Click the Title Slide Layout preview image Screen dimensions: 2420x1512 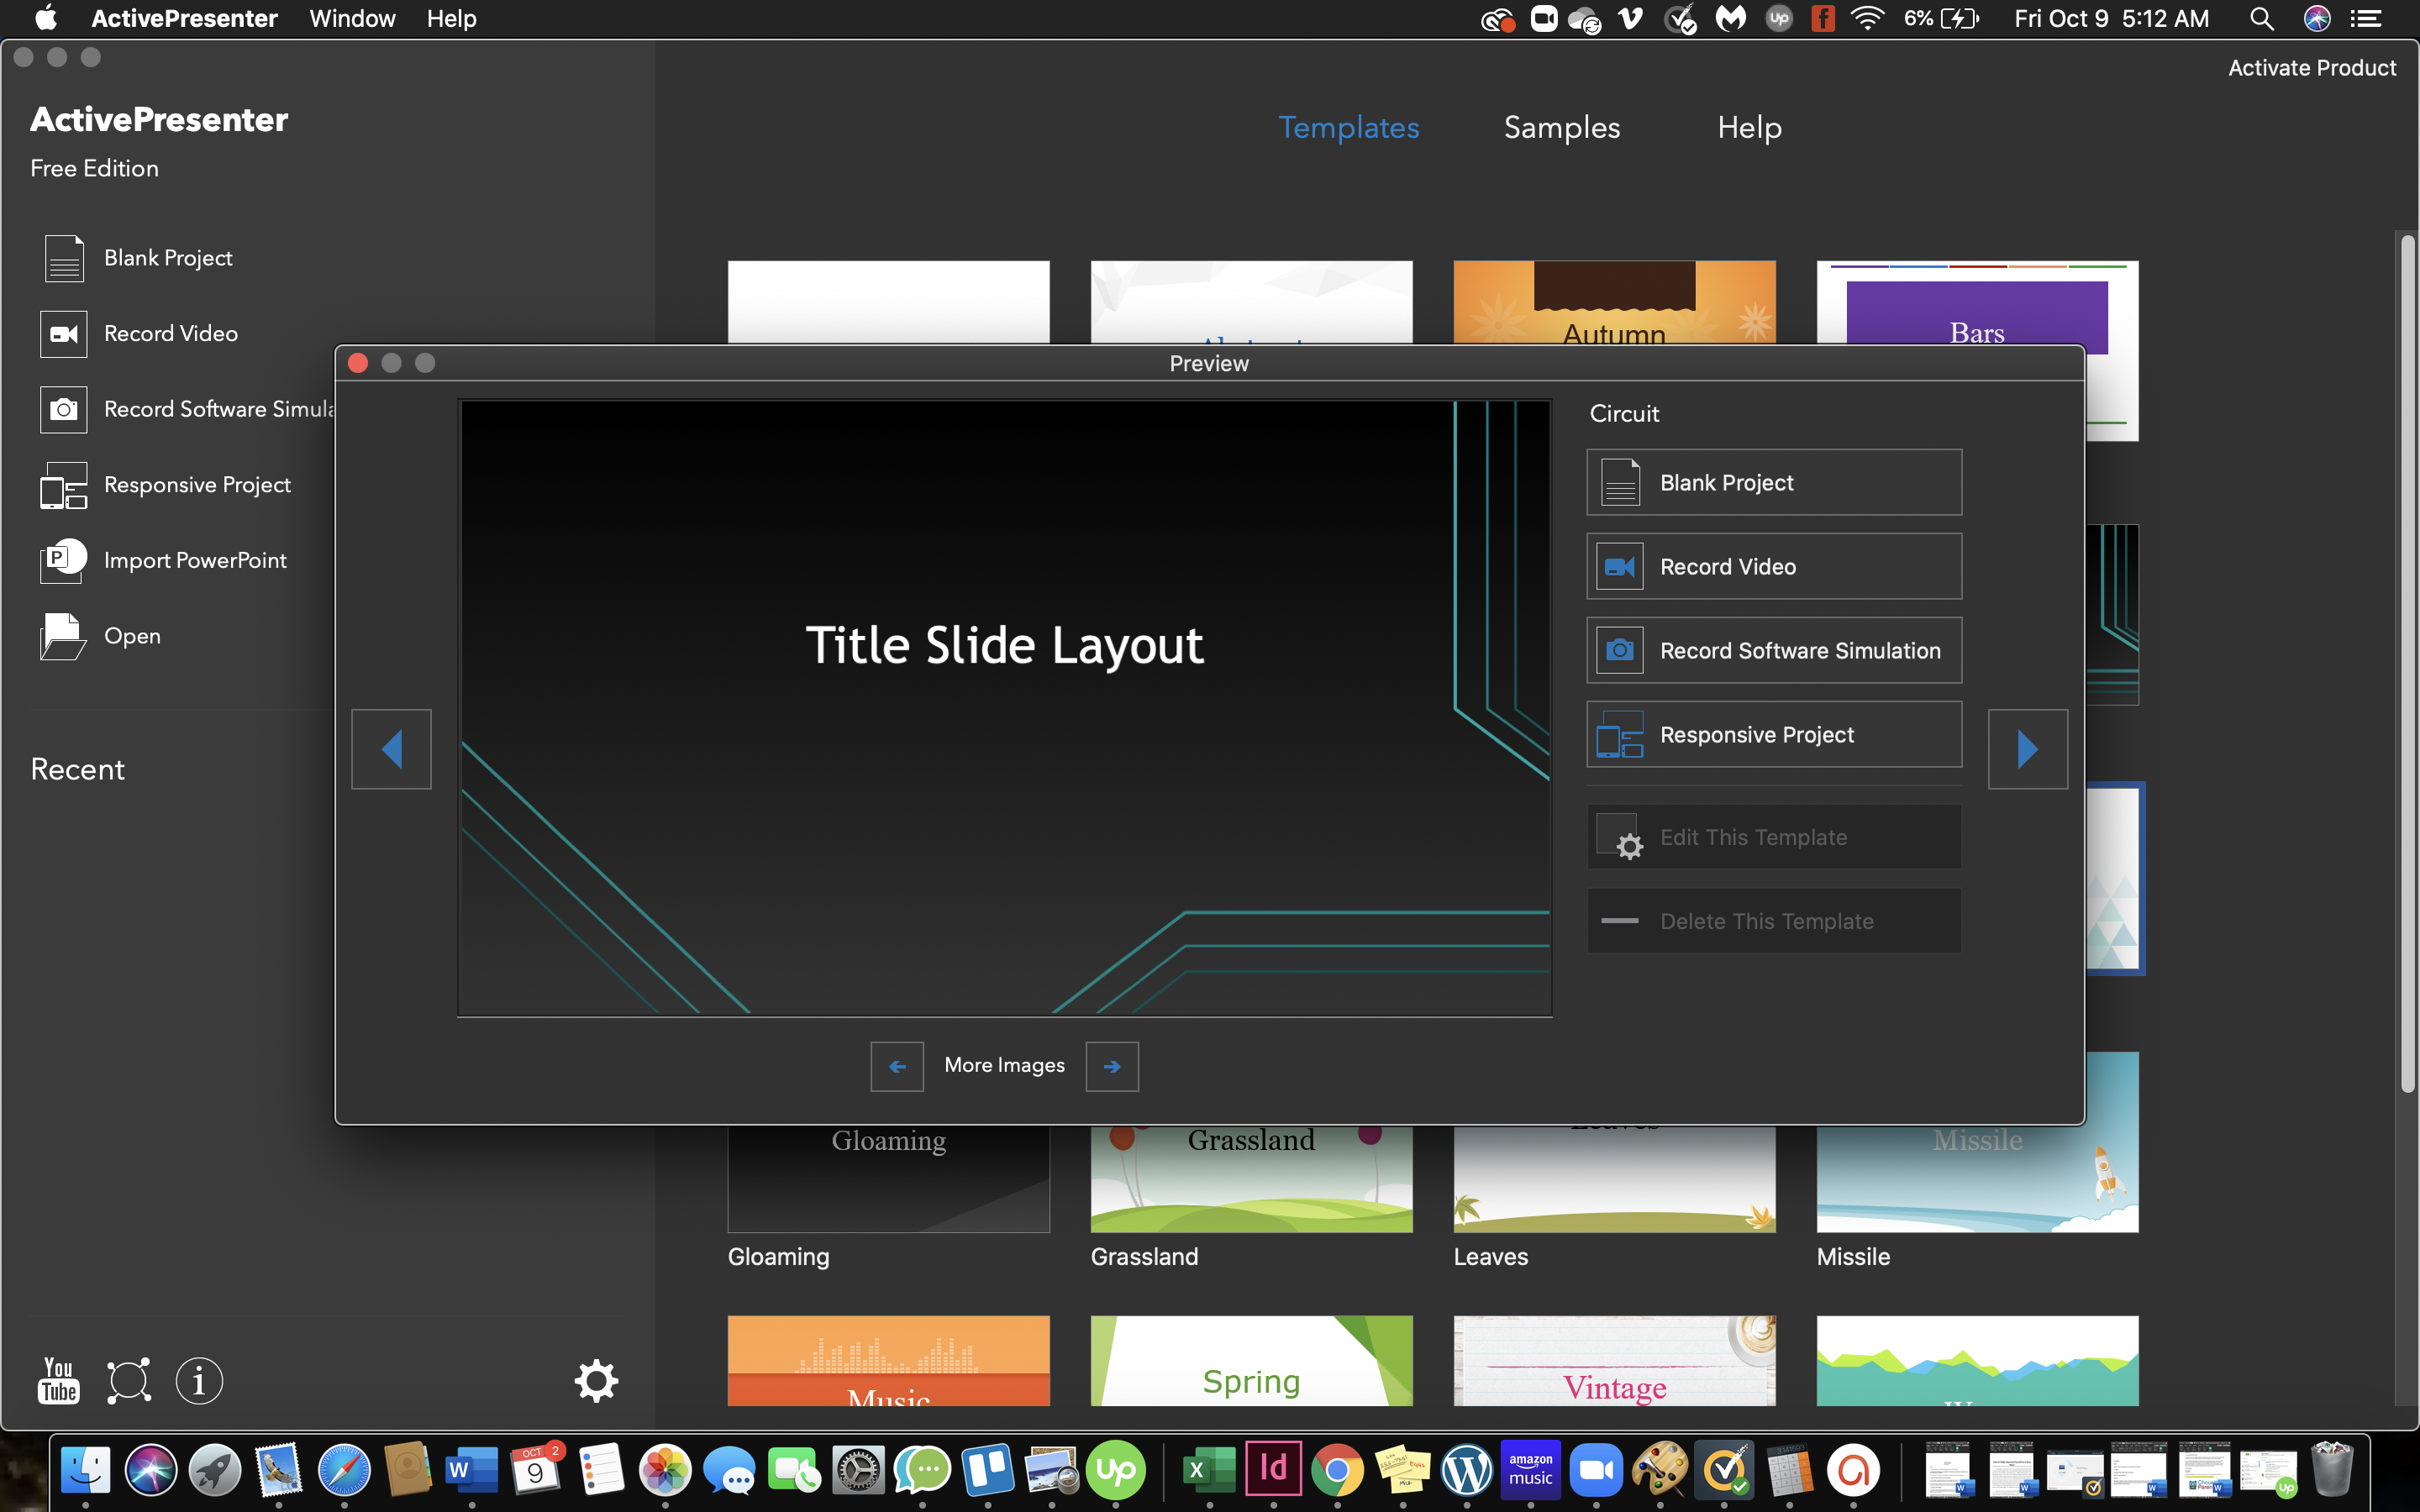pyautogui.click(x=1004, y=708)
